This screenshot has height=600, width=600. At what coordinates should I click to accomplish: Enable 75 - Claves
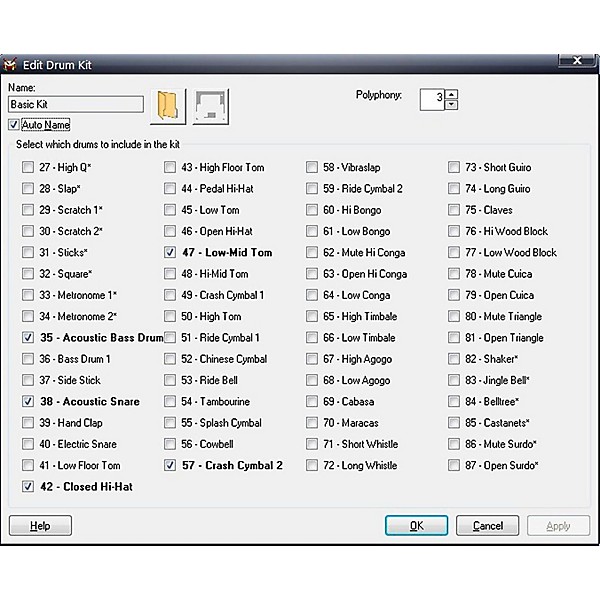tap(454, 210)
